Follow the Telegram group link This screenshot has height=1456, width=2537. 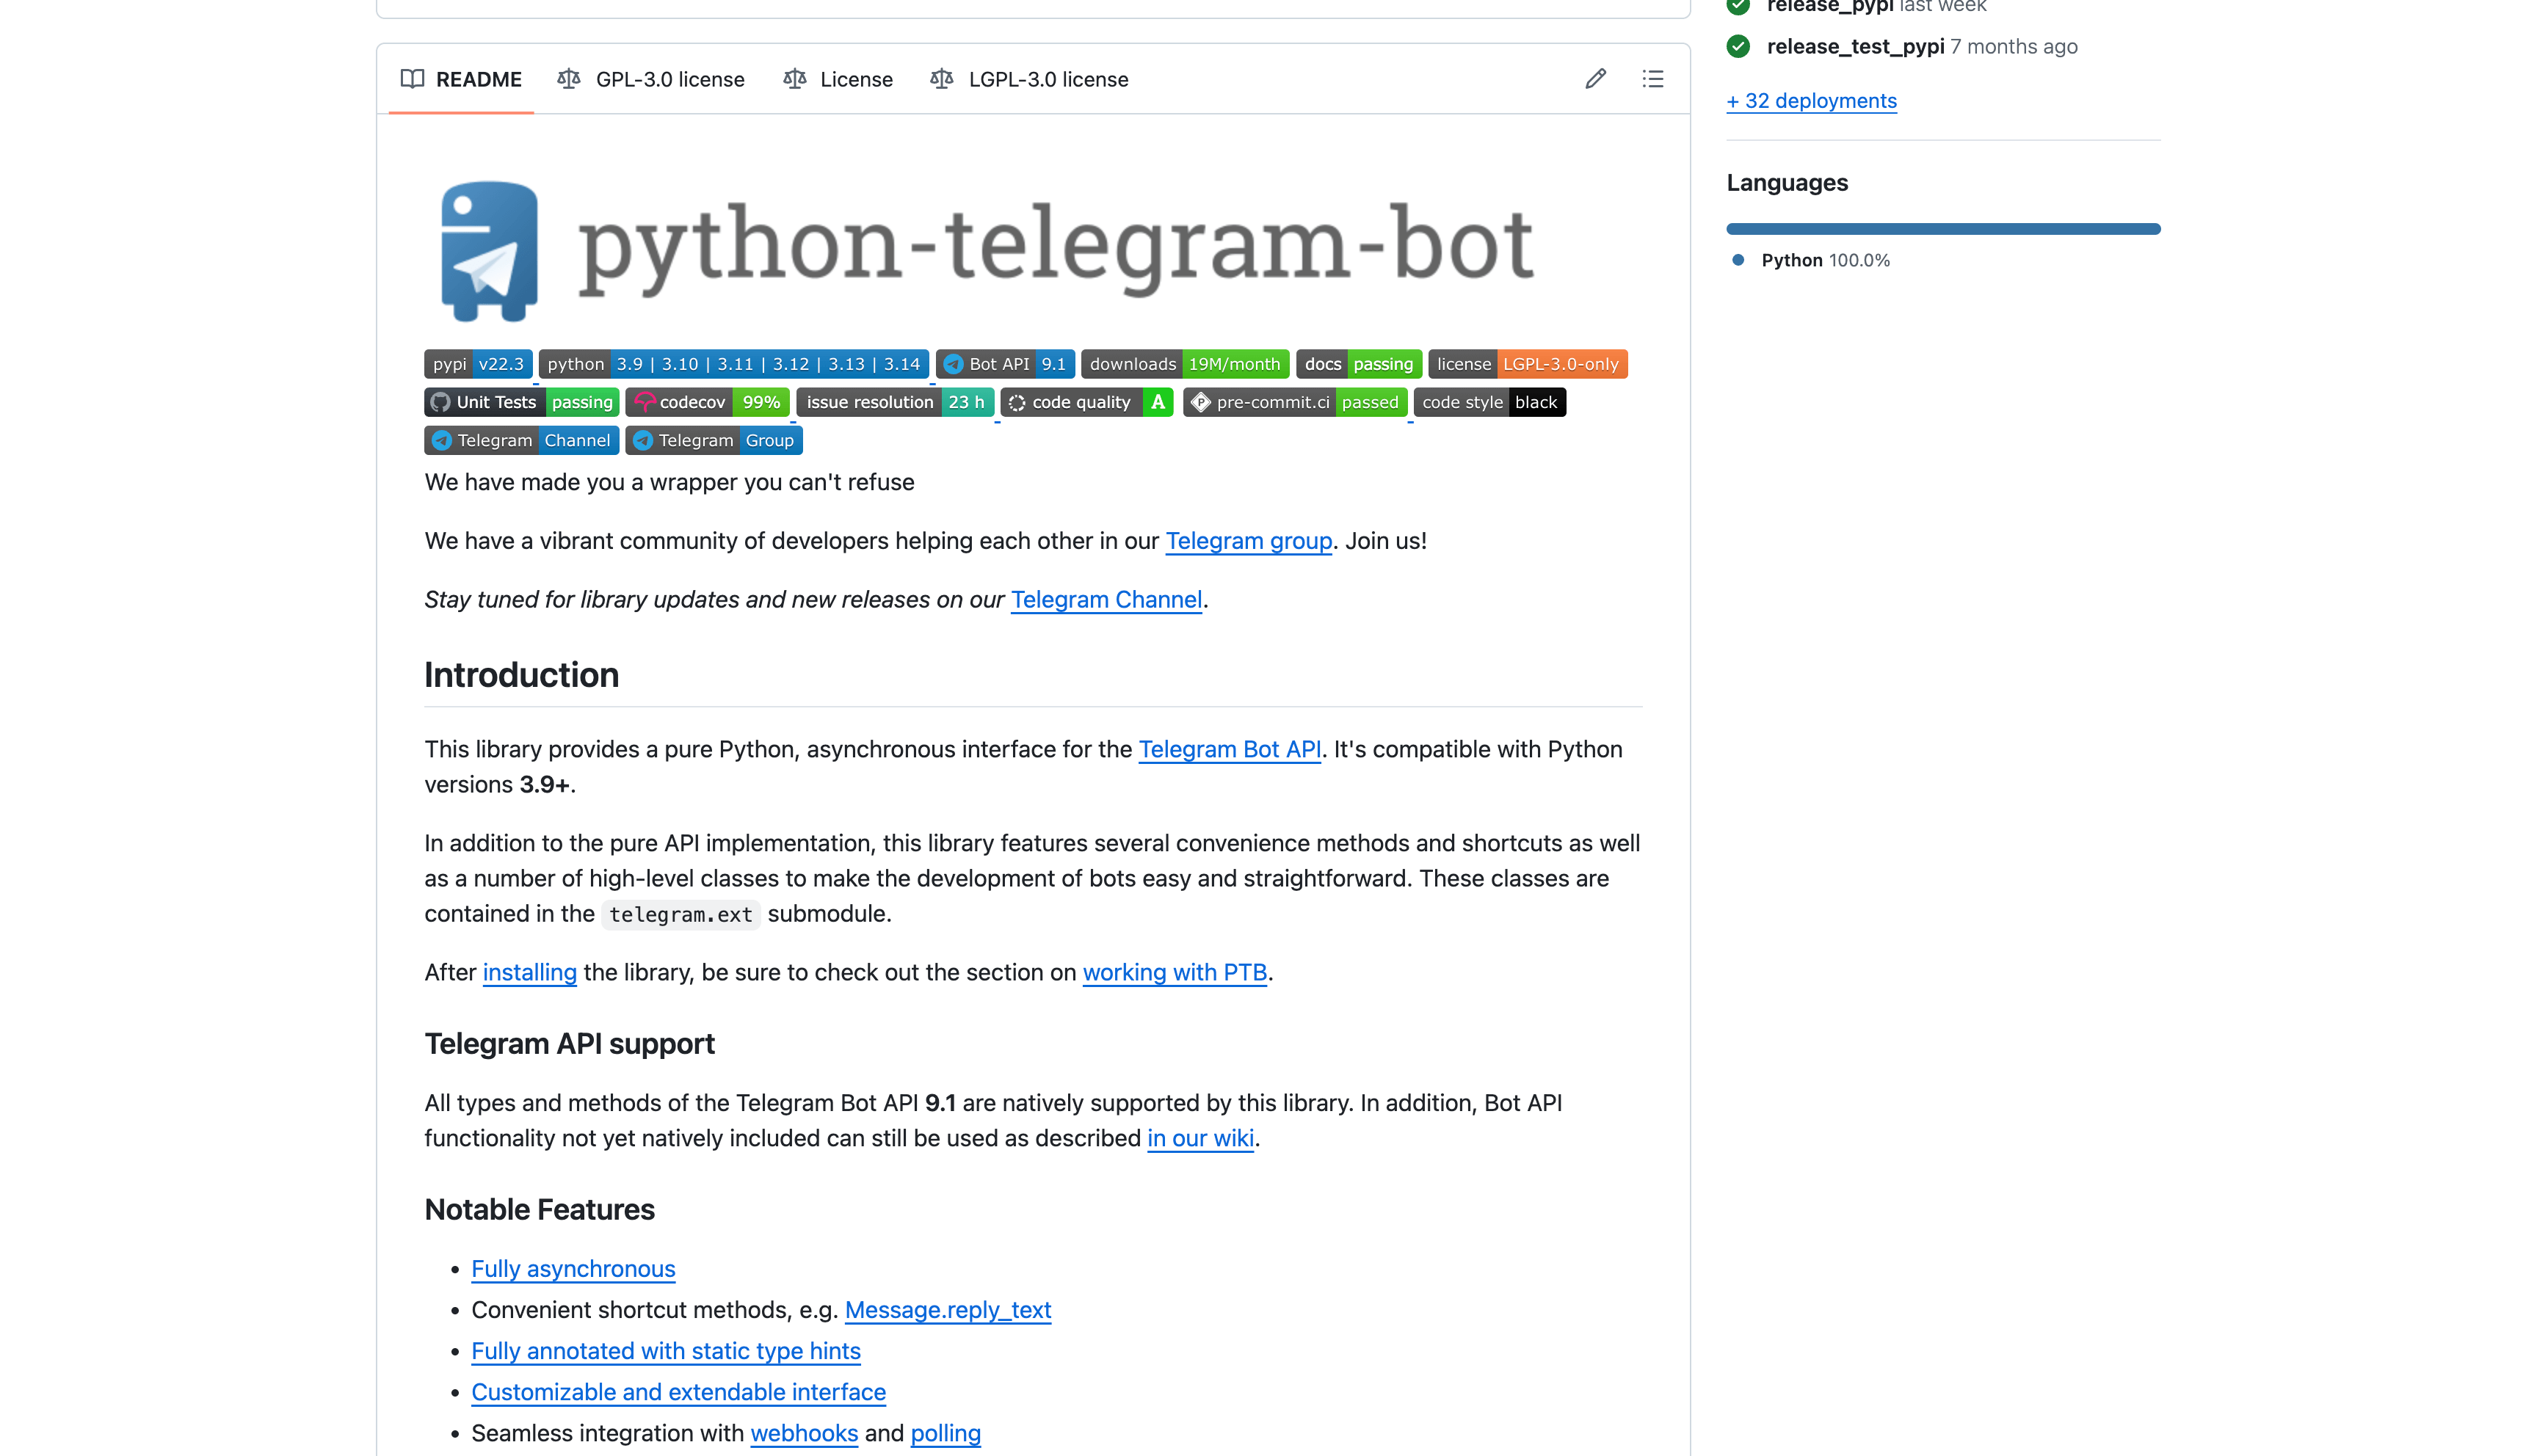[x=1248, y=540]
